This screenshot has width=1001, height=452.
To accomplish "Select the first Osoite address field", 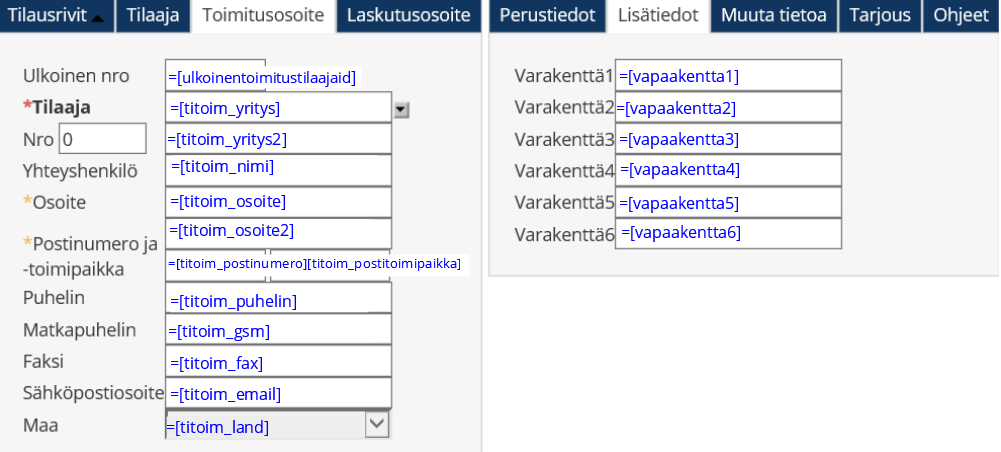I will [278, 202].
